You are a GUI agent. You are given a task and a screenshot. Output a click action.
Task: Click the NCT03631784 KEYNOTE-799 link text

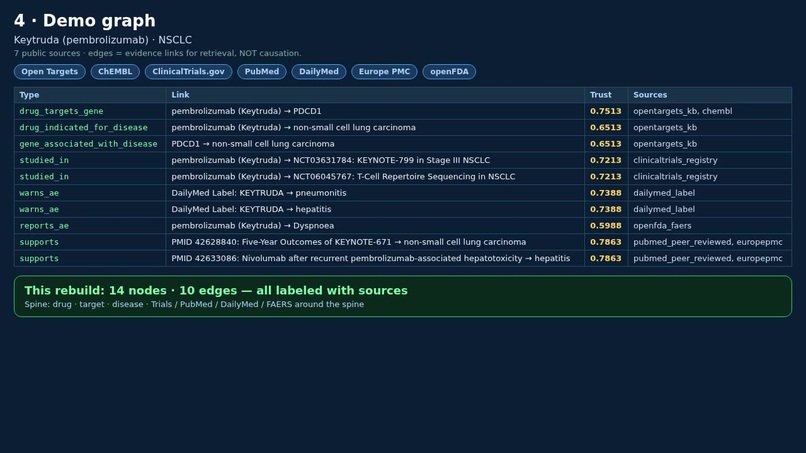coord(331,160)
